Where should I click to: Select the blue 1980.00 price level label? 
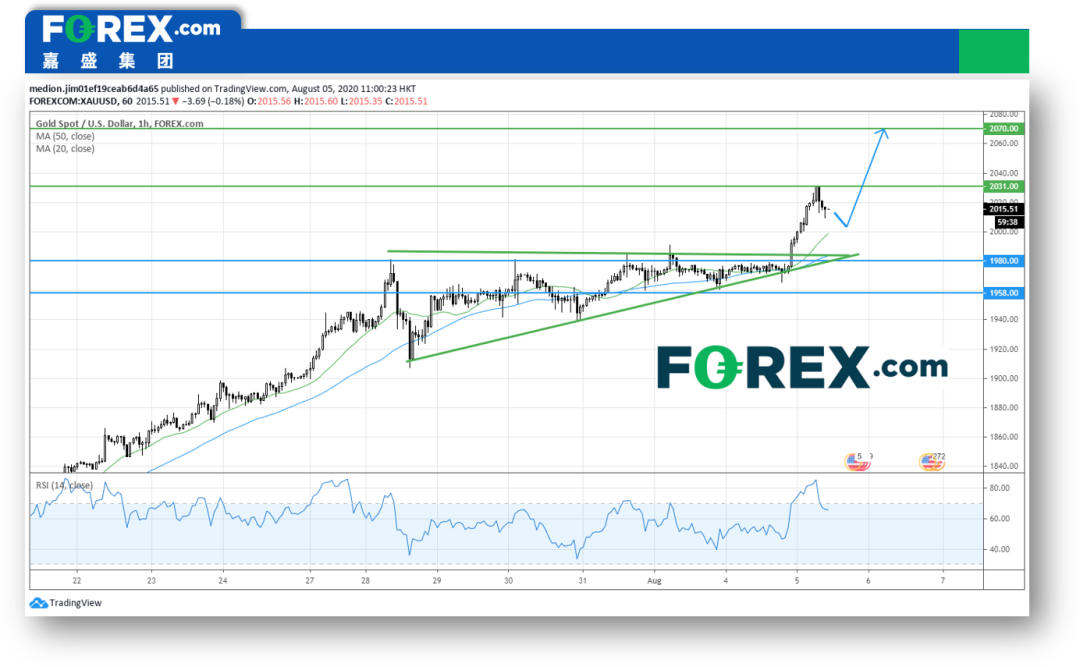tap(1004, 260)
